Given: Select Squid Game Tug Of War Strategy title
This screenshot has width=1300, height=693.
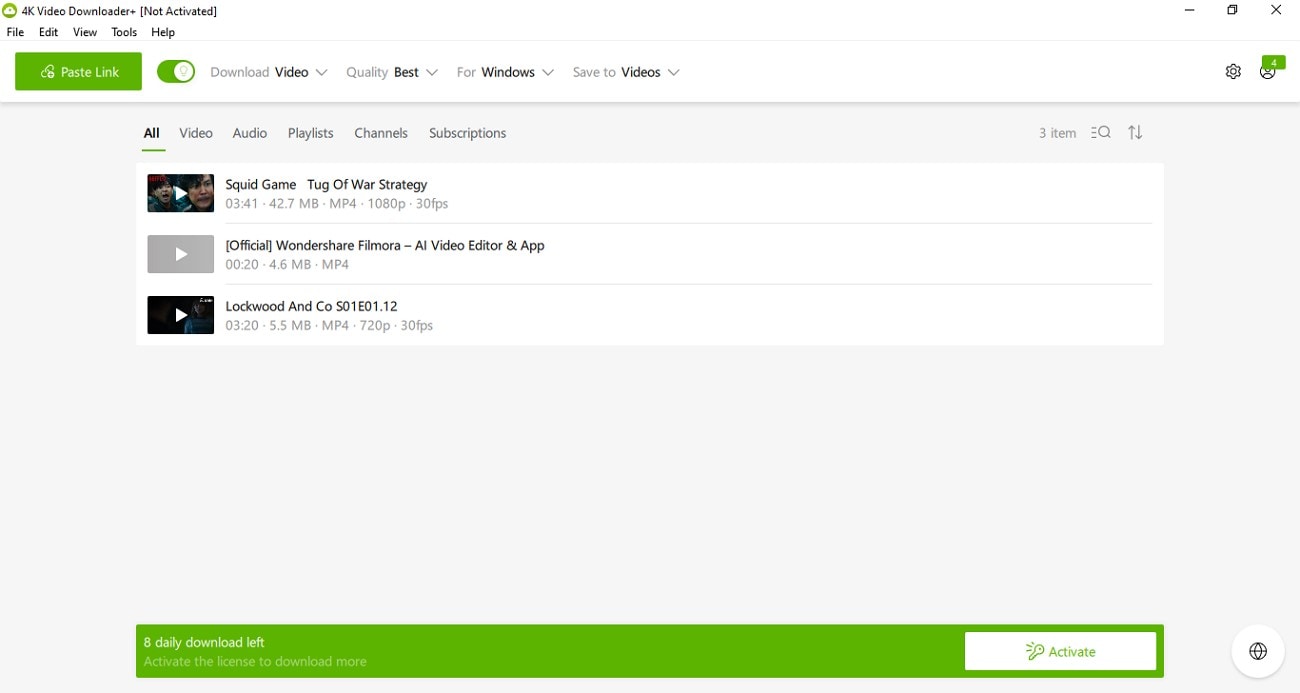Looking at the screenshot, I should click(x=326, y=184).
